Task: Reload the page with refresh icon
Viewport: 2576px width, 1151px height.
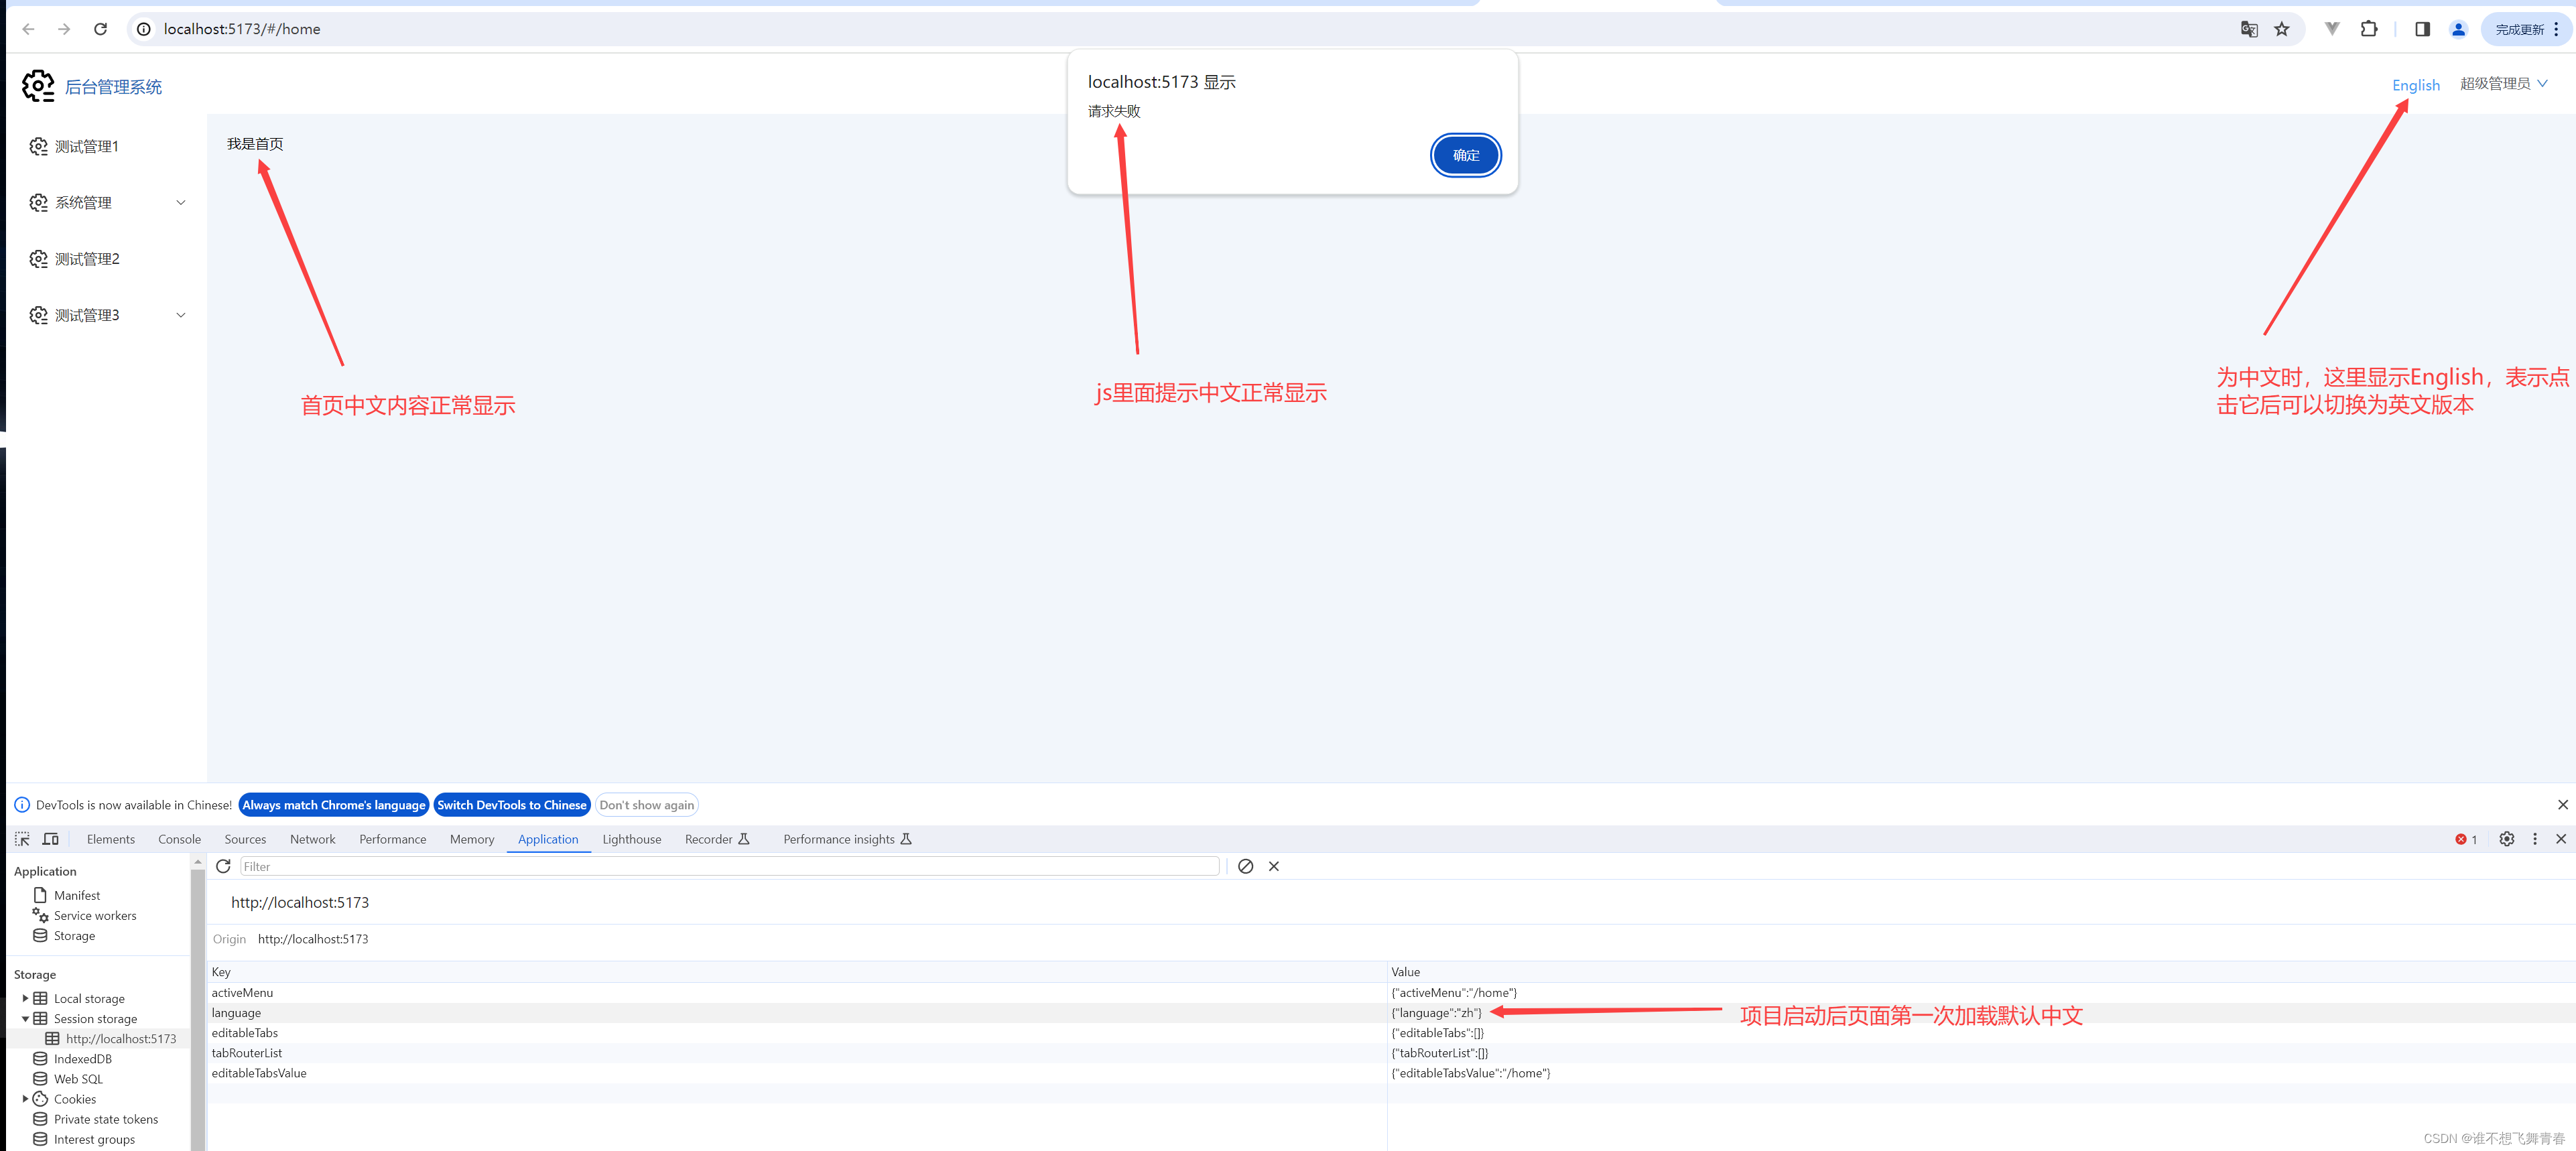Action: coord(100,29)
